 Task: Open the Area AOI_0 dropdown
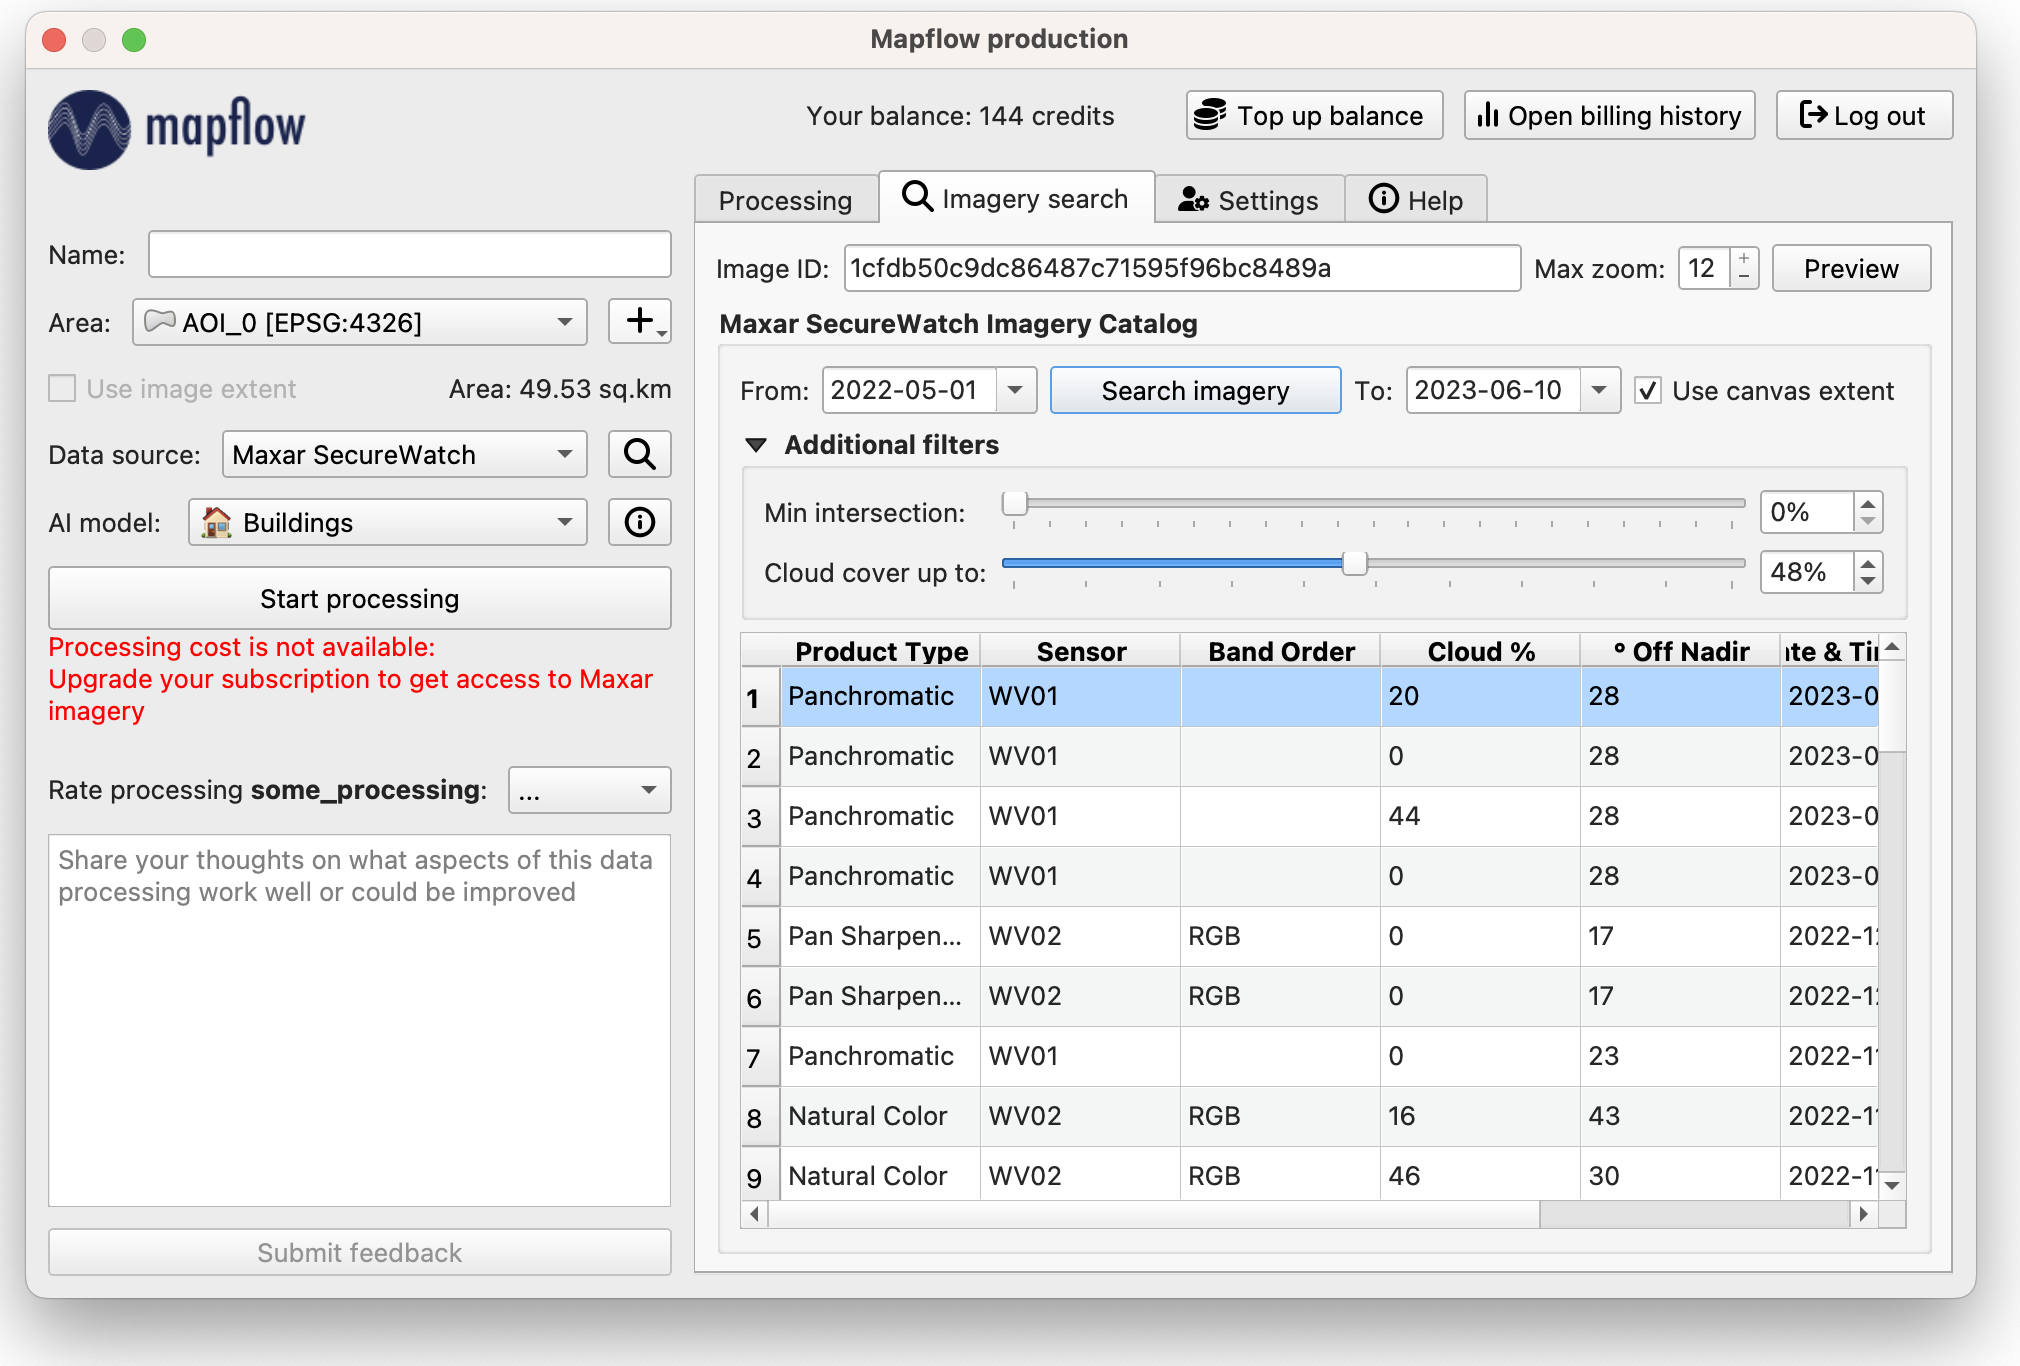pos(360,322)
